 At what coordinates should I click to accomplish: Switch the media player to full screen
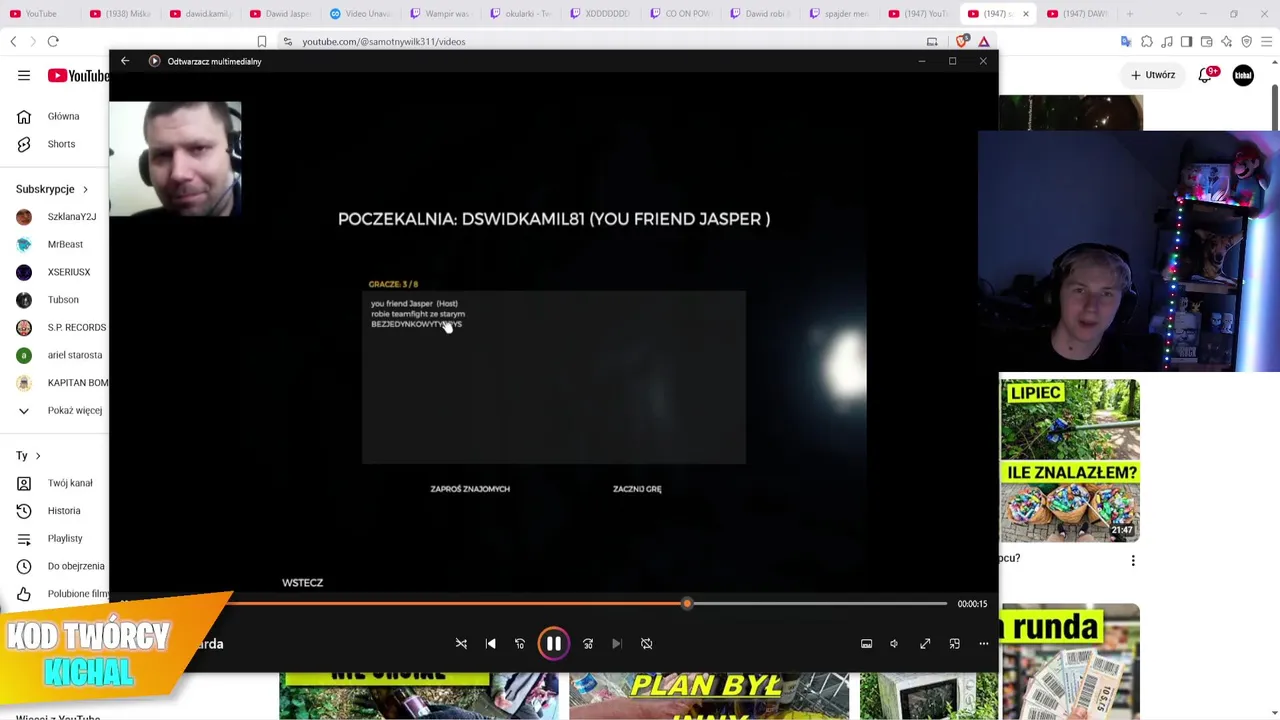(925, 644)
